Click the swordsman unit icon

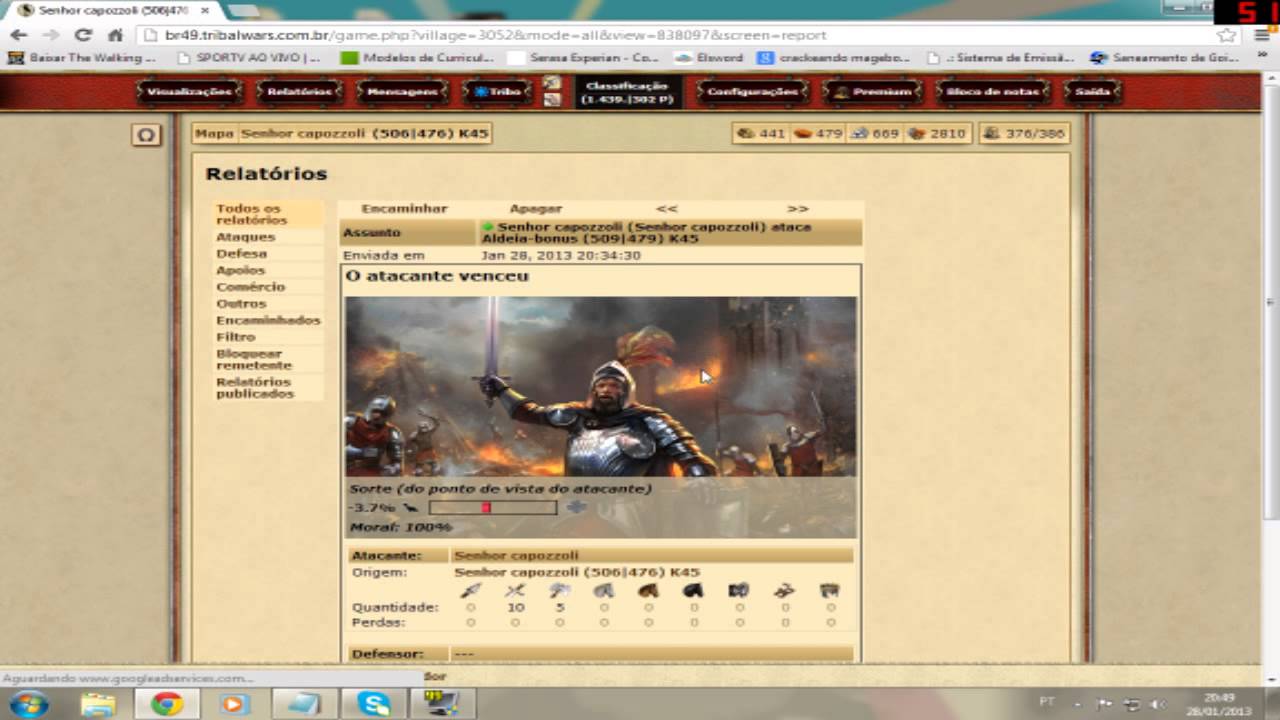515,591
